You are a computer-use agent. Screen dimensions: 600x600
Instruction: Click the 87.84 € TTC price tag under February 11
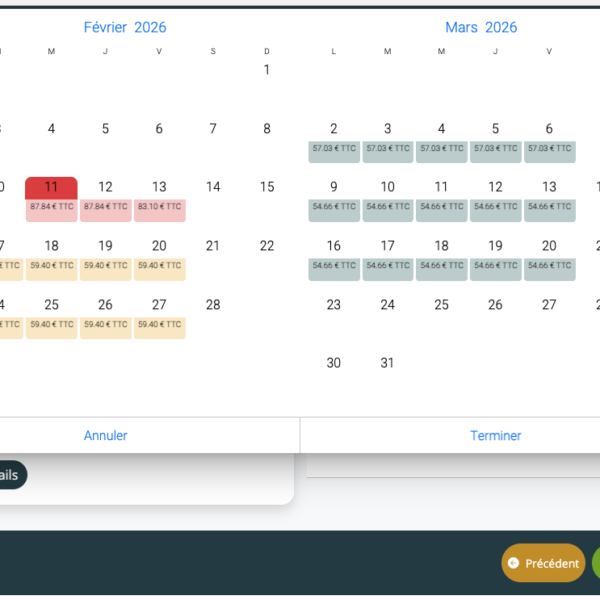coord(51,207)
